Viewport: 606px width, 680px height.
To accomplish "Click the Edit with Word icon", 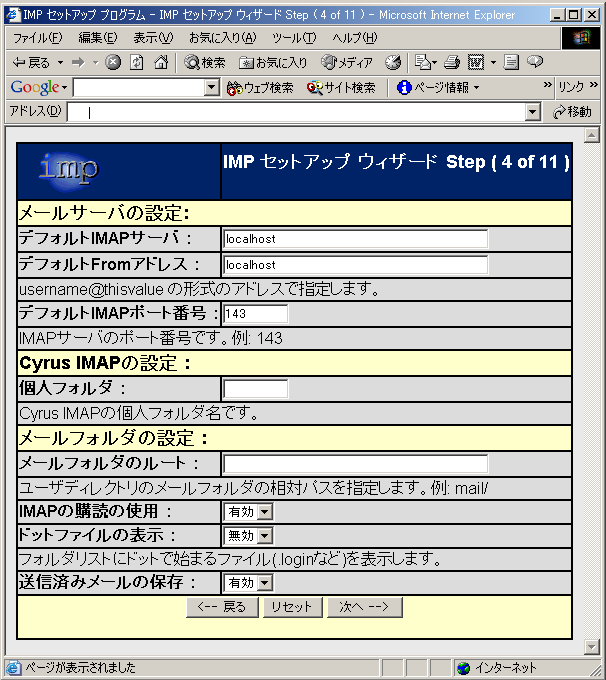I will pos(476,62).
